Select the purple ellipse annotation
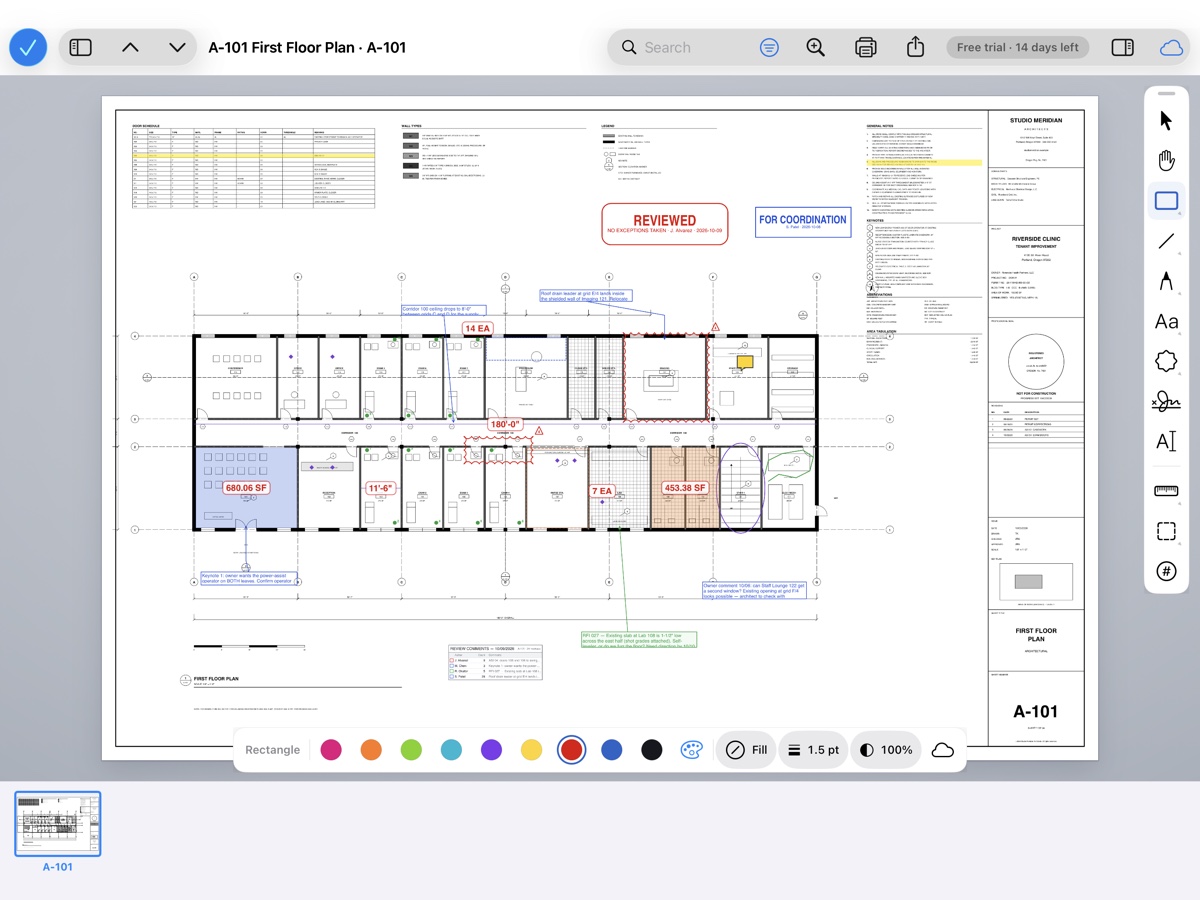Screen dimensions: 1200x900 pos(740,488)
